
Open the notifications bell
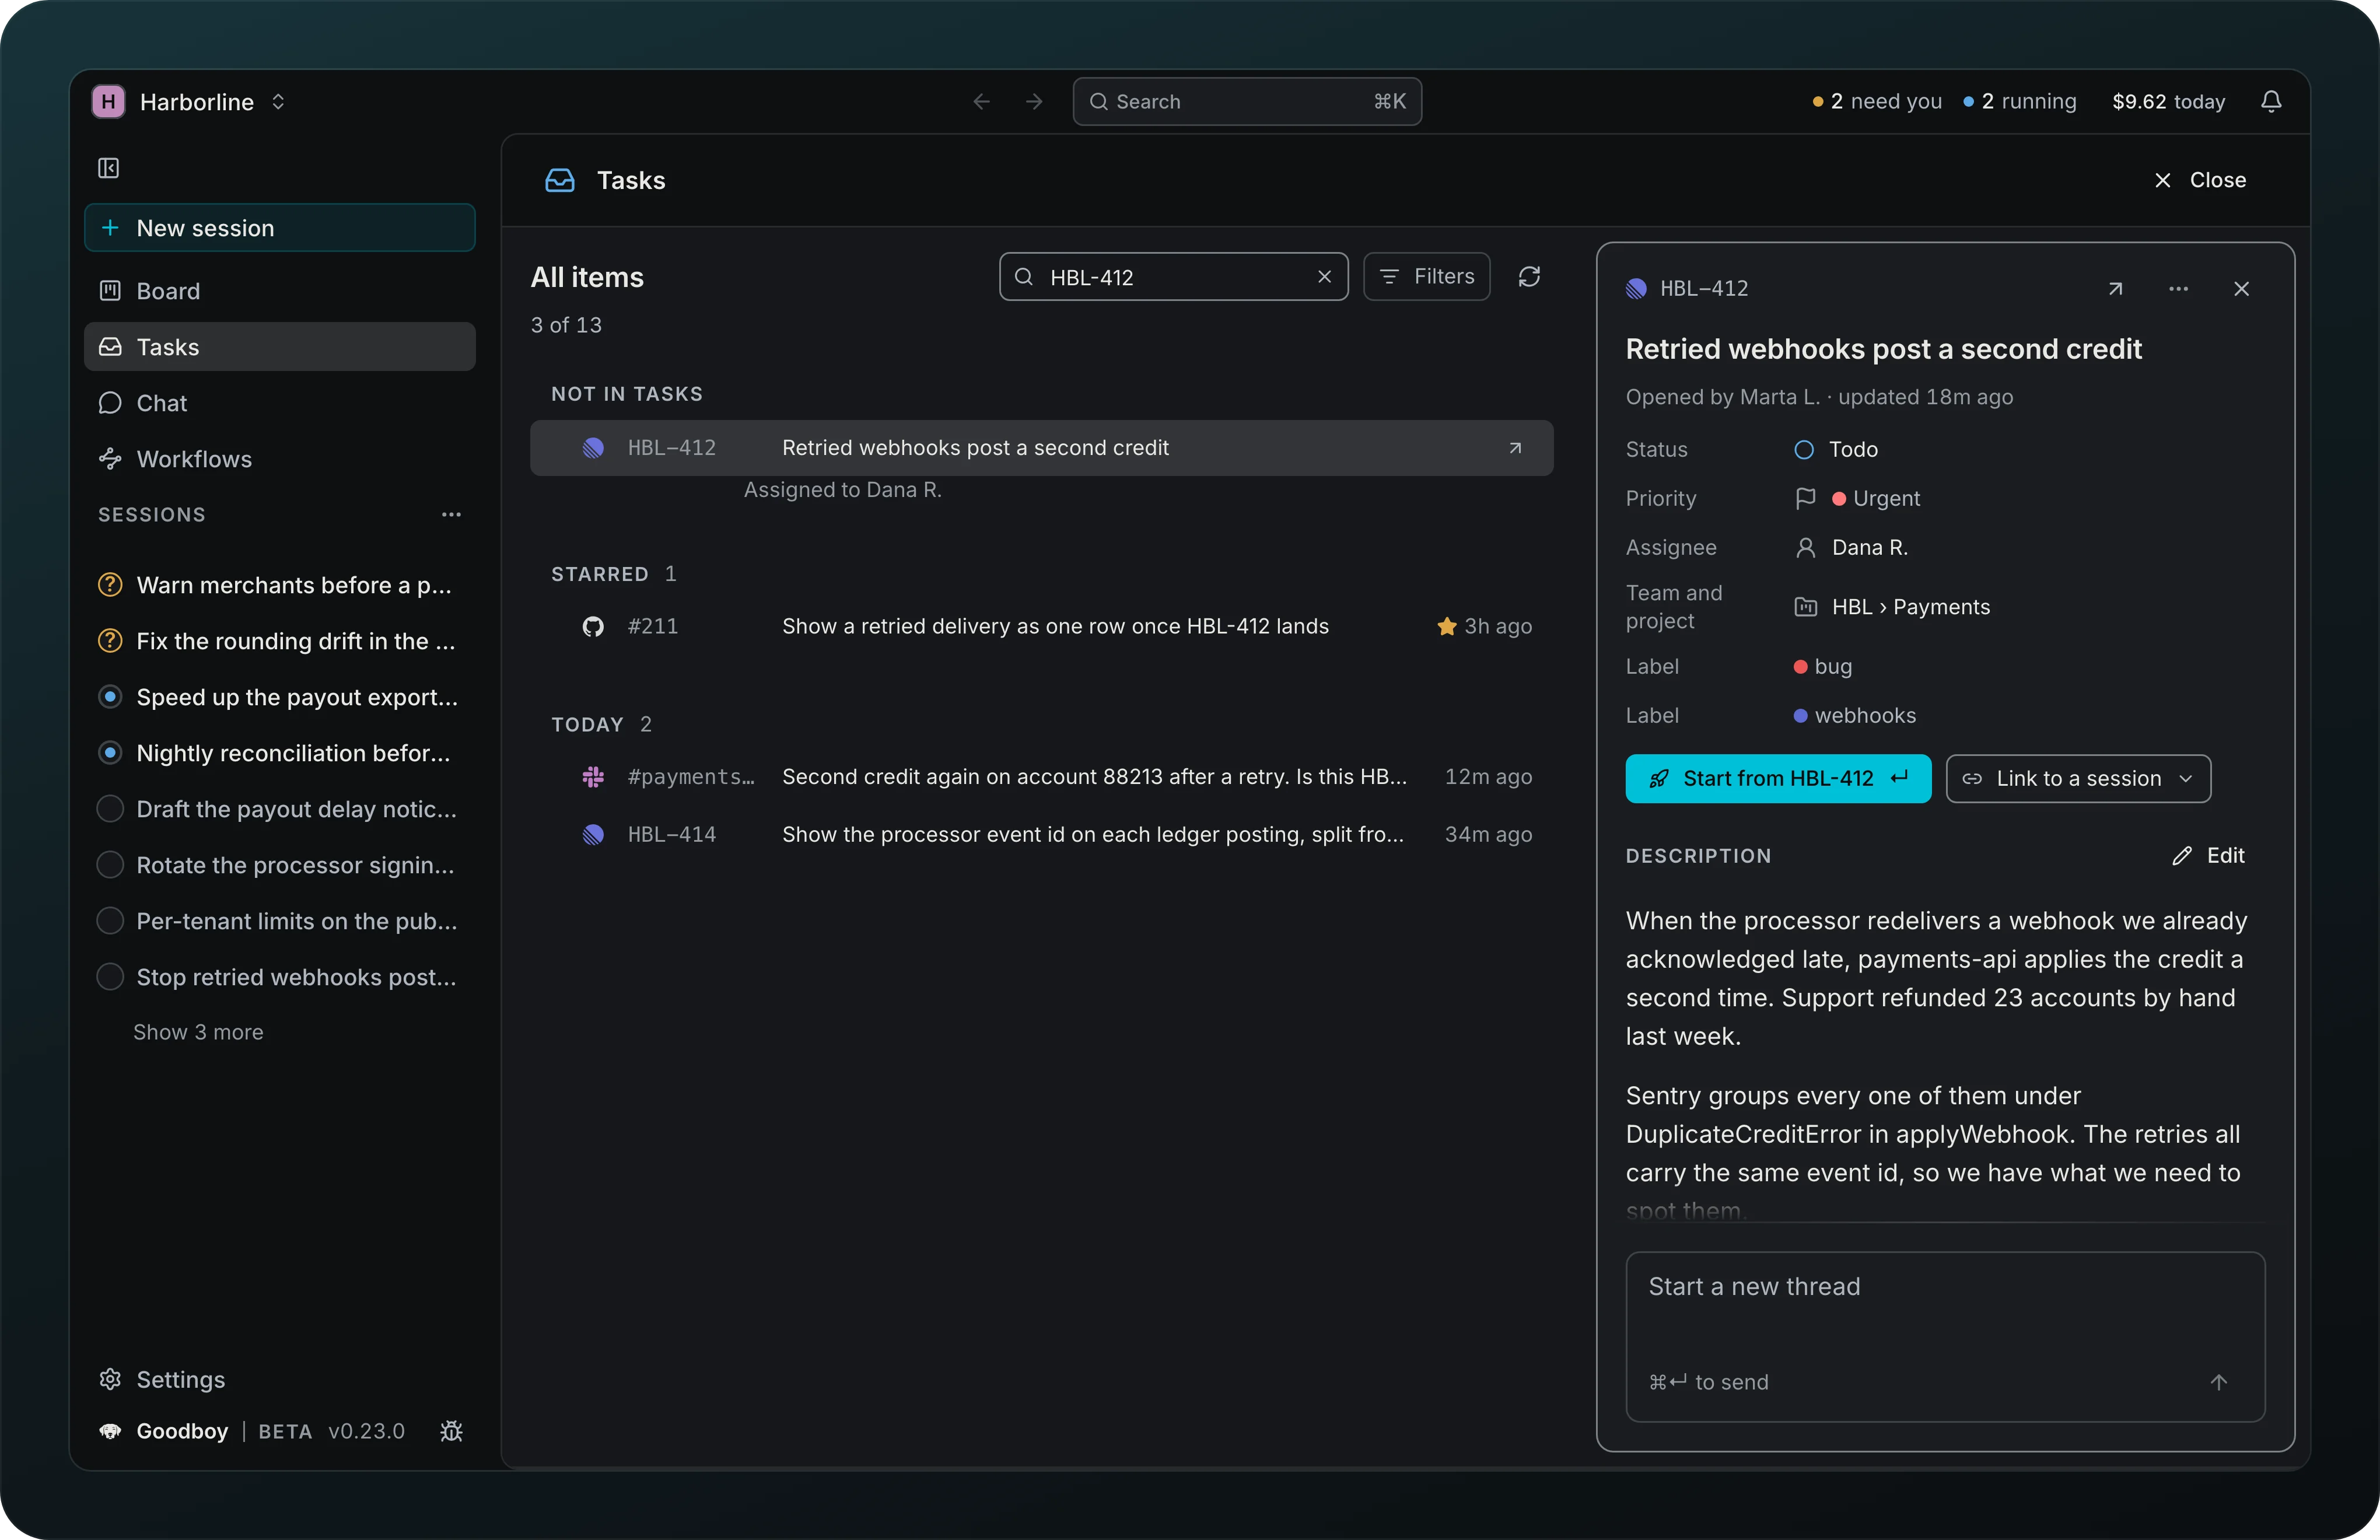2271,101
